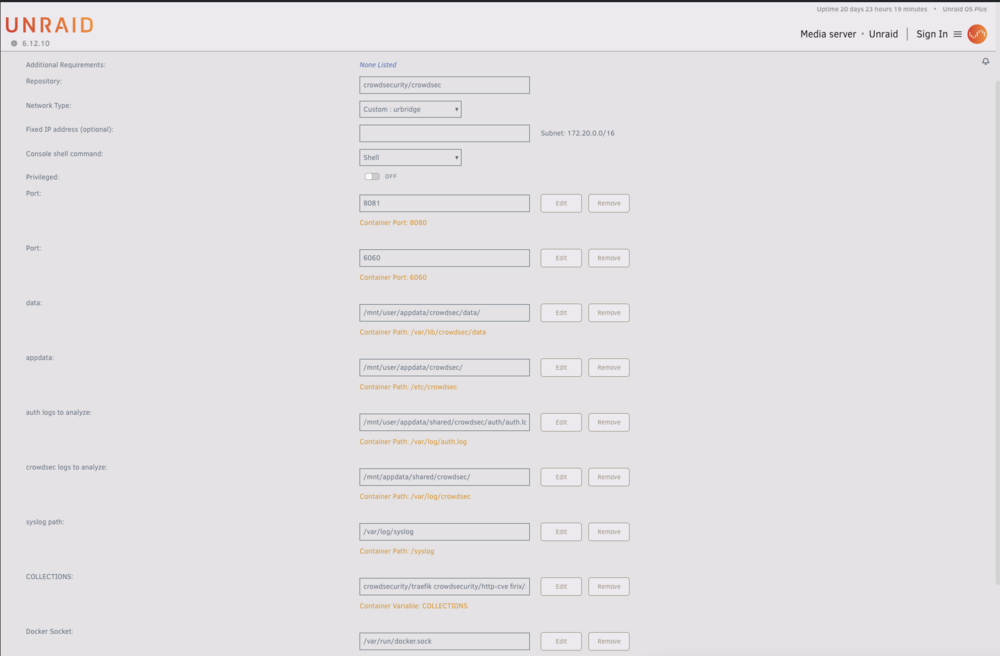This screenshot has width=1000, height=656.
Task: Click Container Variable: COLLECTIONS text
Action: pos(413,606)
